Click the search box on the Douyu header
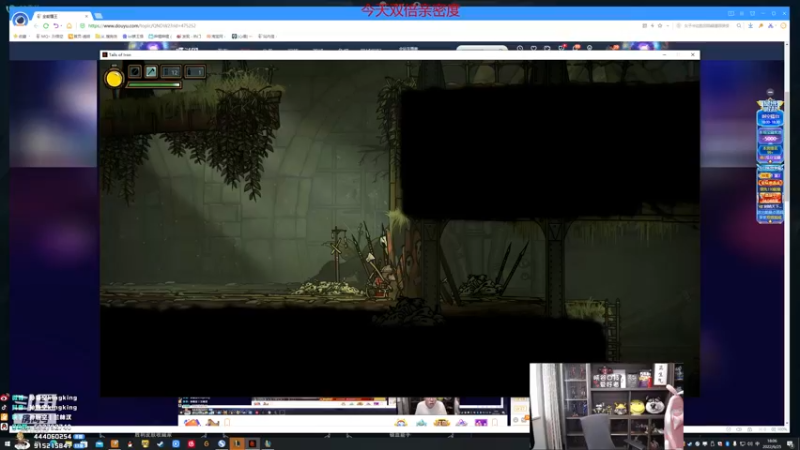This screenshot has height=450, width=800. 482,48
